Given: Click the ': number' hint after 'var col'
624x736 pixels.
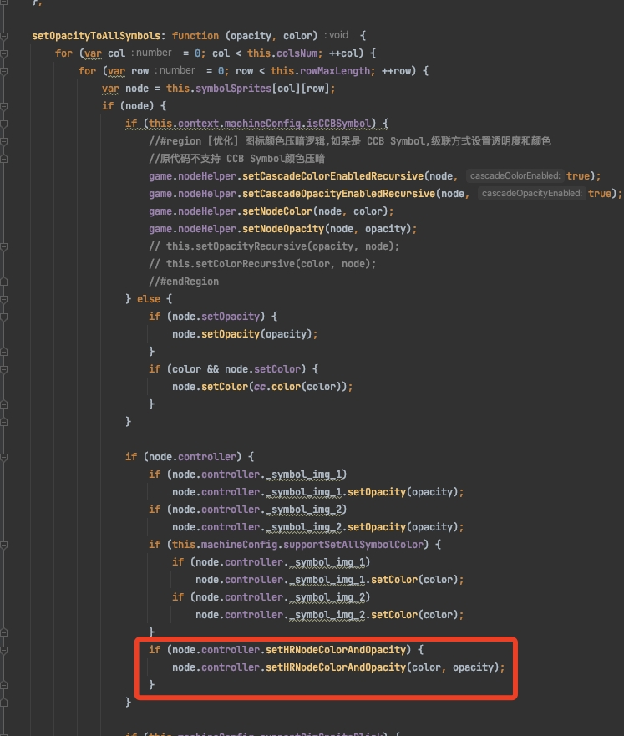Looking at the screenshot, I should click(x=152, y=53).
